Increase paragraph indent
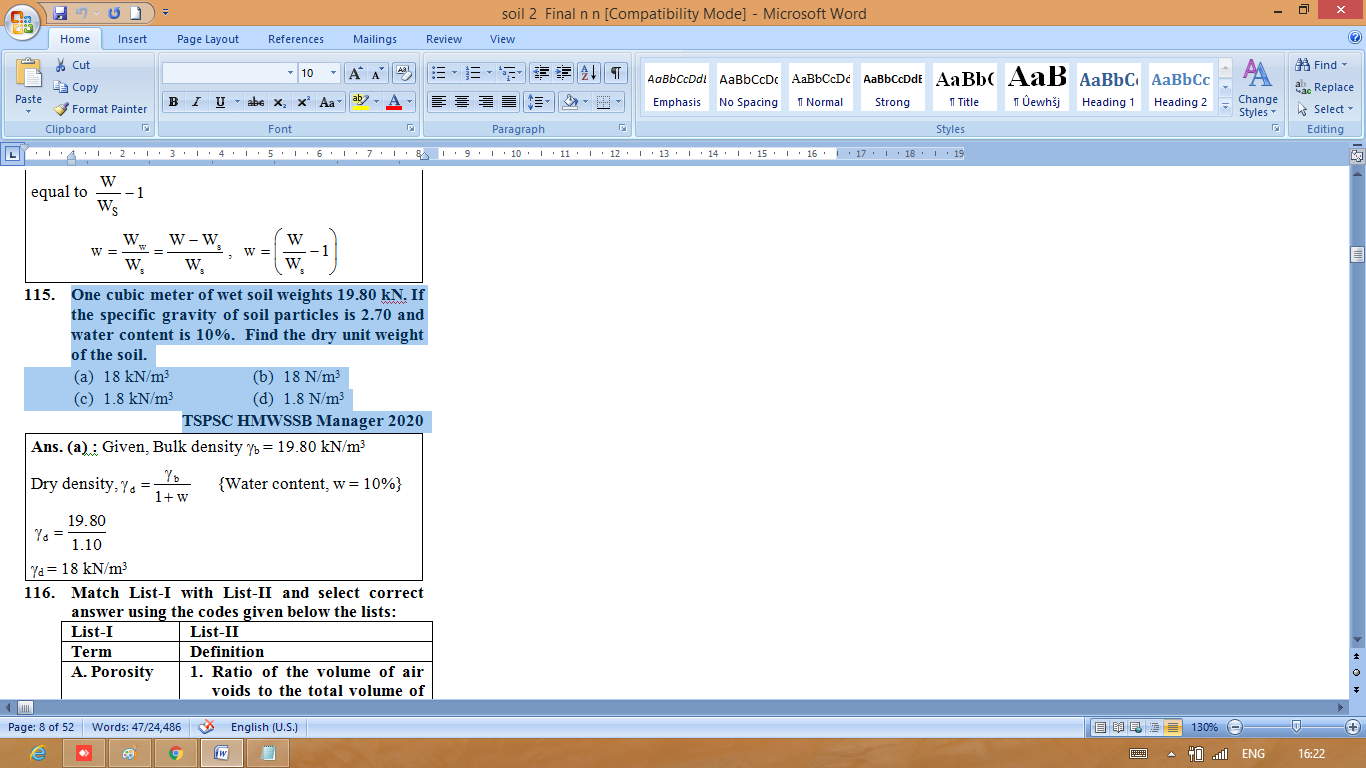This screenshot has height=768, width=1366. (x=564, y=73)
